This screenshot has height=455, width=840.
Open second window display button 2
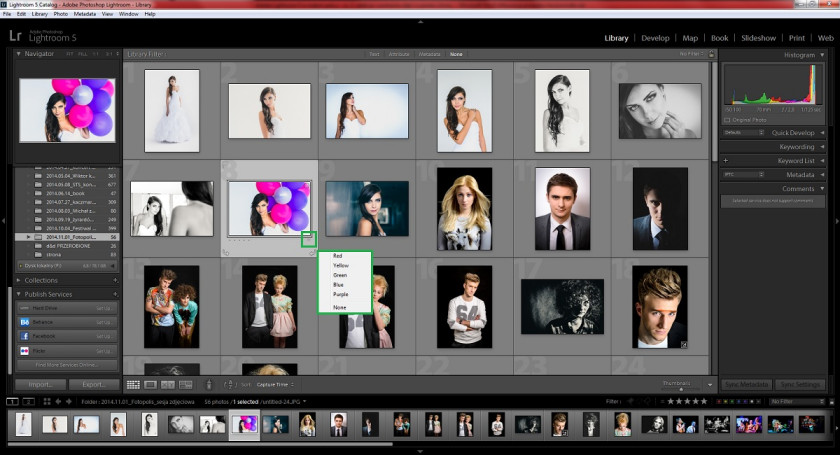(28, 401)
